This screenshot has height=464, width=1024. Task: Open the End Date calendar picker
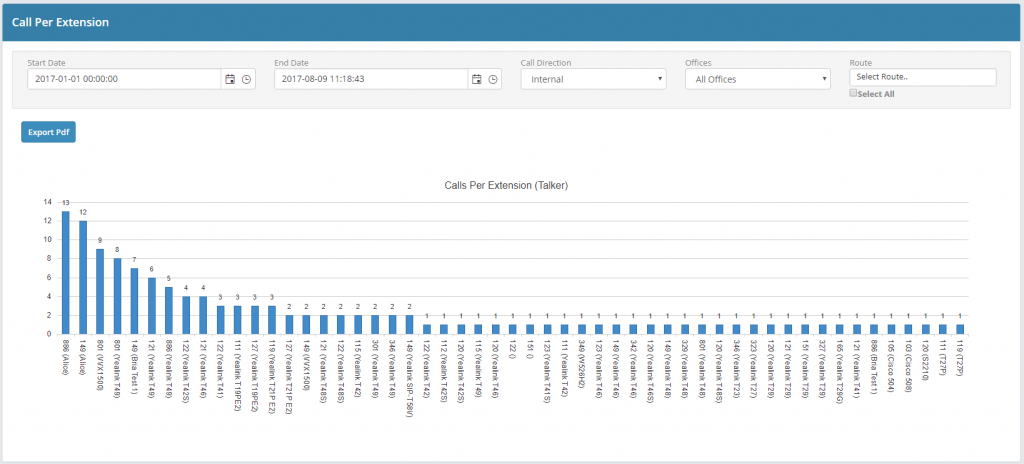tap(477, 79)
